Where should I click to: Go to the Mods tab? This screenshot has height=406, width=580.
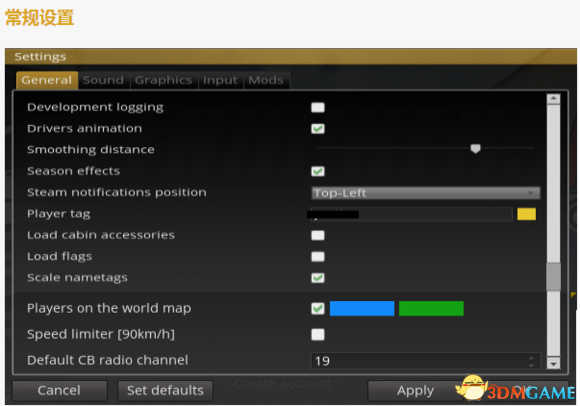(266, 80)
